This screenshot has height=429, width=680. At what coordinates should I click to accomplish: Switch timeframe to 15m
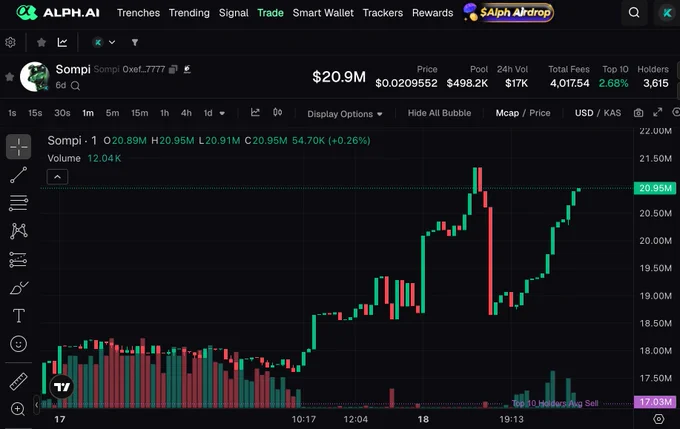[140, 113]
